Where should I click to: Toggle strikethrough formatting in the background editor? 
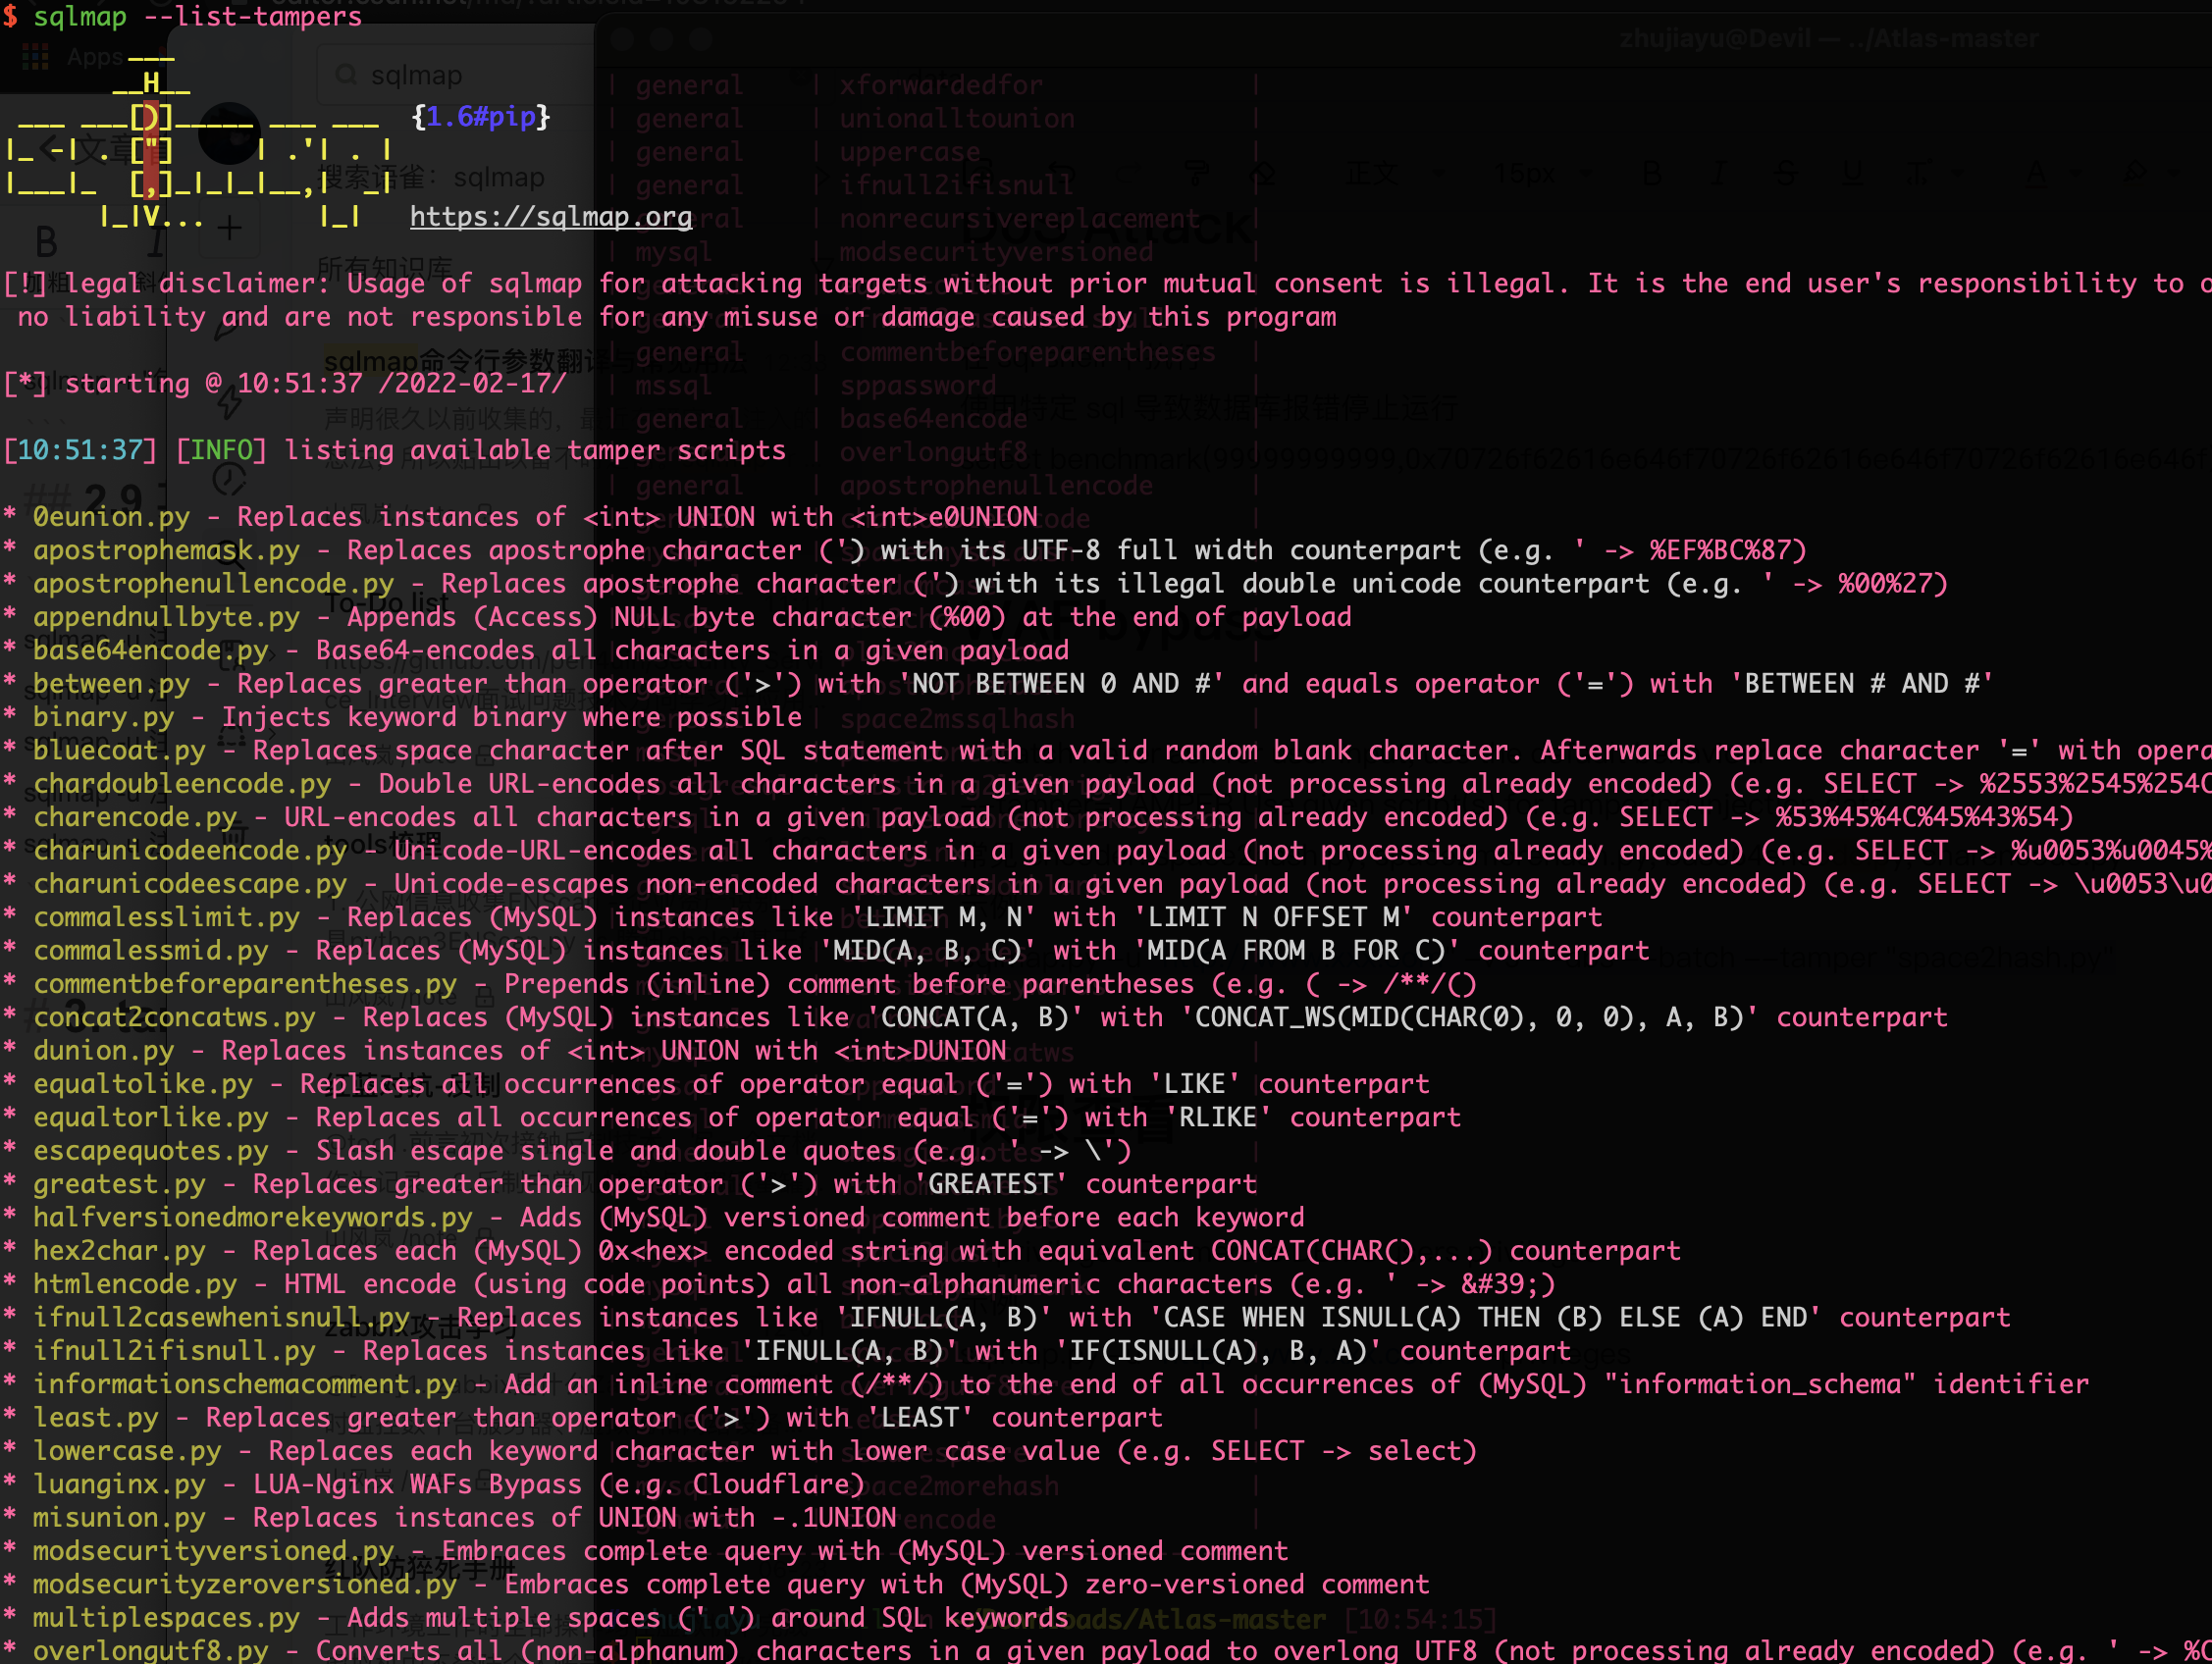pos(1785,174)
